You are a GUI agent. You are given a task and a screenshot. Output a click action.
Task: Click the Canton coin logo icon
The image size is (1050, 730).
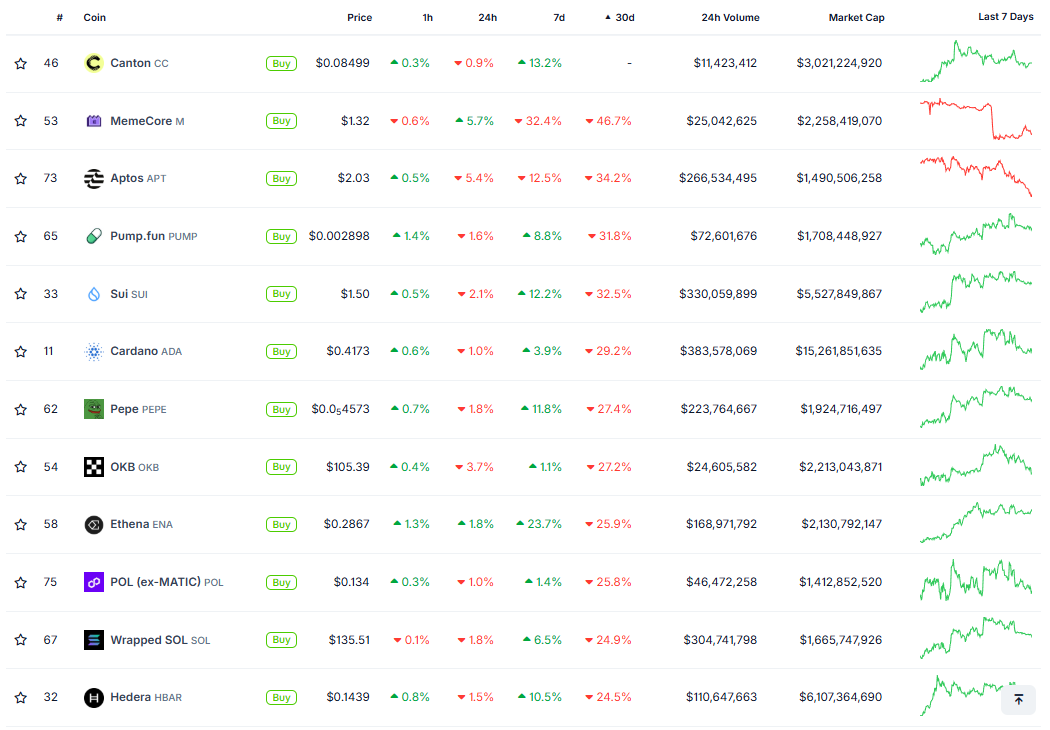pos(93,63)
